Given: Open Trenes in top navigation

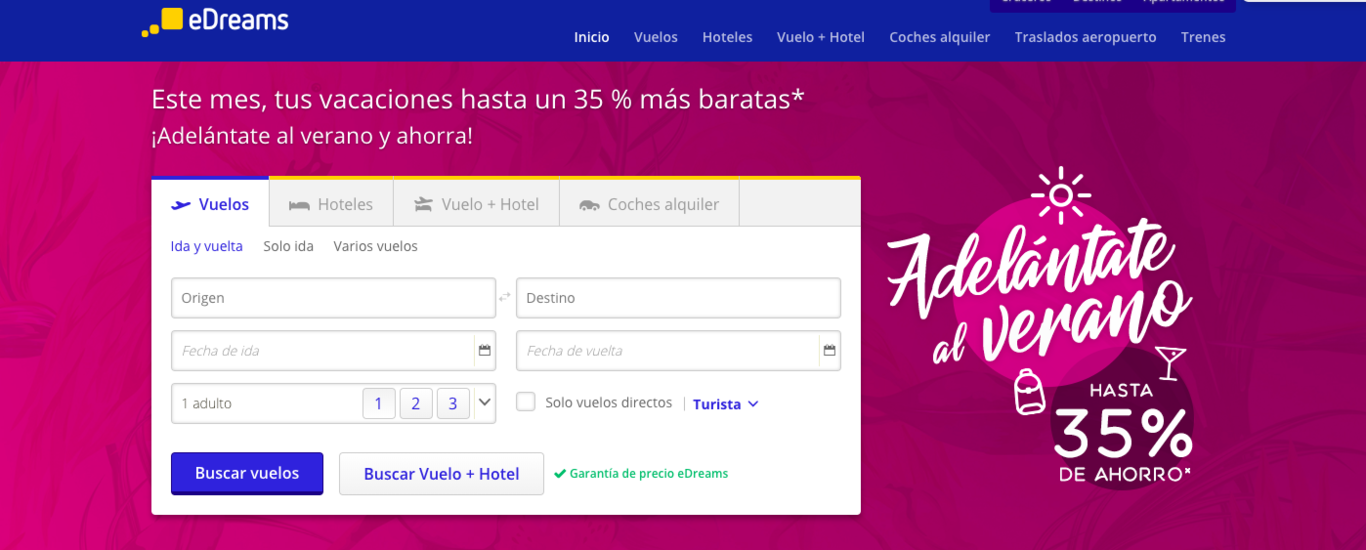Looking at the screenshot, I should (x=1203, y=37).
